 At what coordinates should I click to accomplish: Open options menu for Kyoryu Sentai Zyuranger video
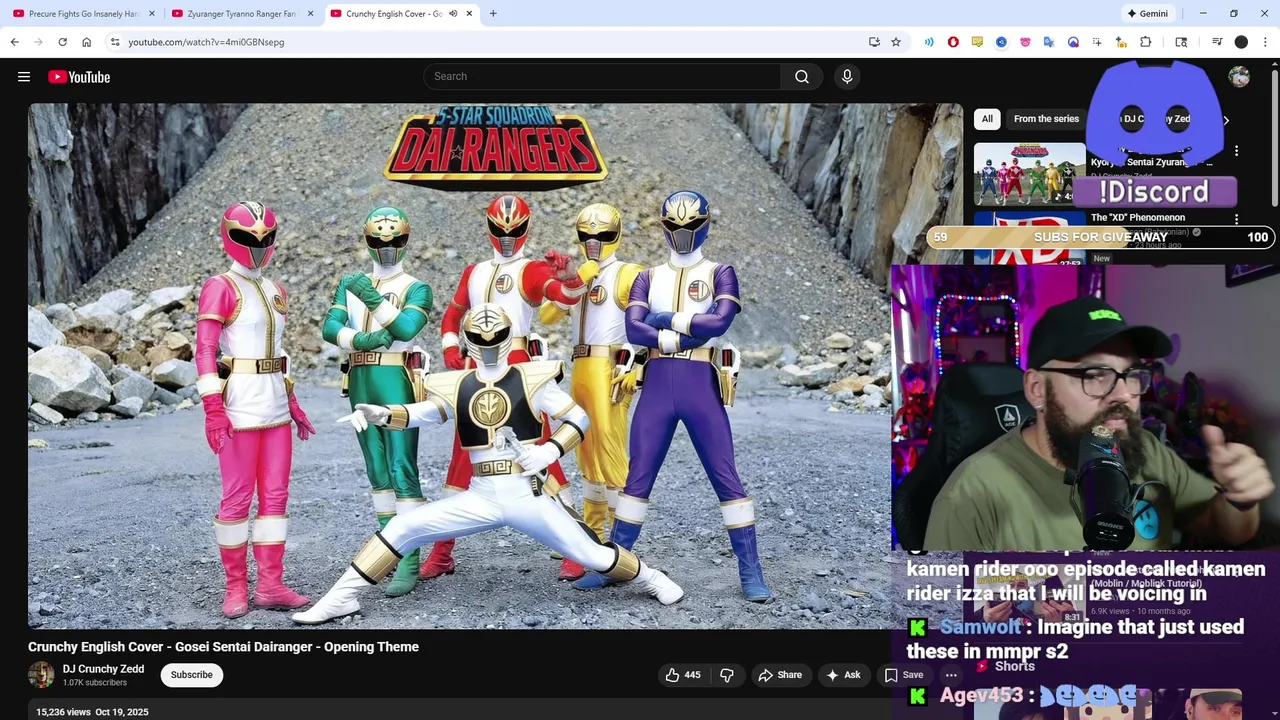click(1237, 151)
